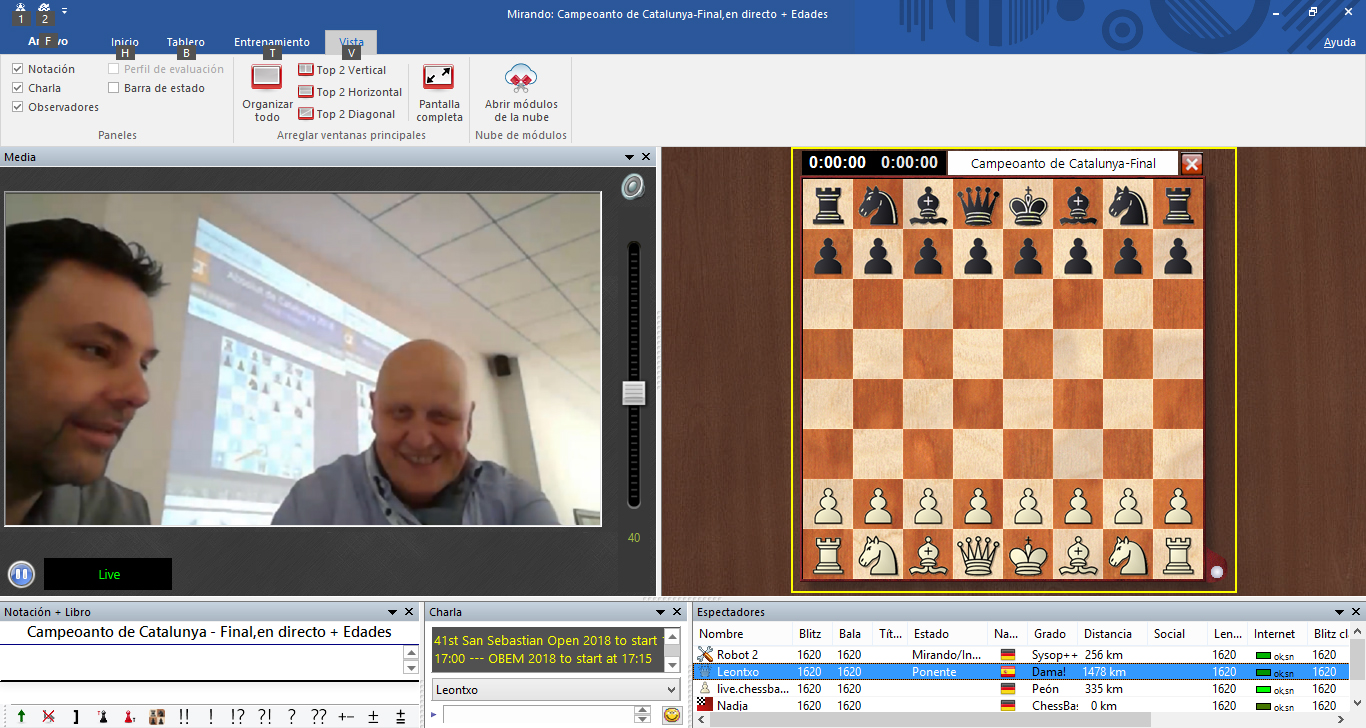This screenshot has height=728, width=1366.
Task: Pause the live media stream
Action: click(21, 574)
